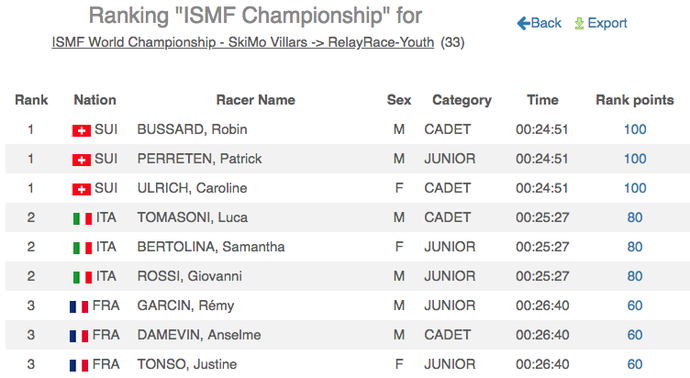Image resolution: width=690 pixels, height=378 pixels.
Task: Click the green Export download icon
Action: 579,23
